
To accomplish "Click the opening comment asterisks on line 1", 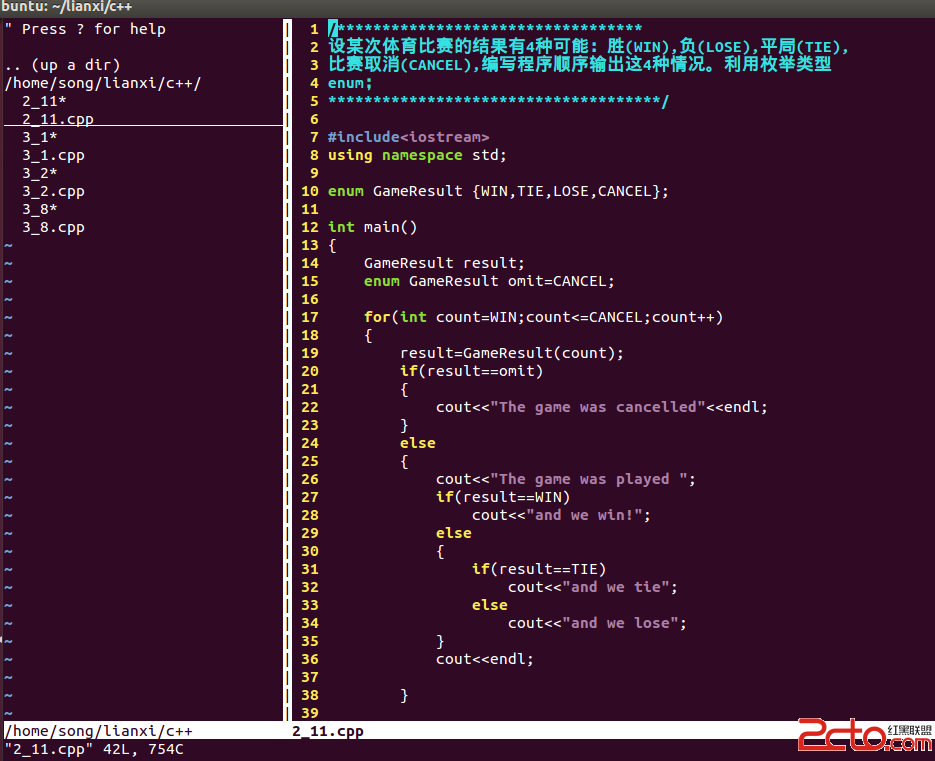I will 485,28.
